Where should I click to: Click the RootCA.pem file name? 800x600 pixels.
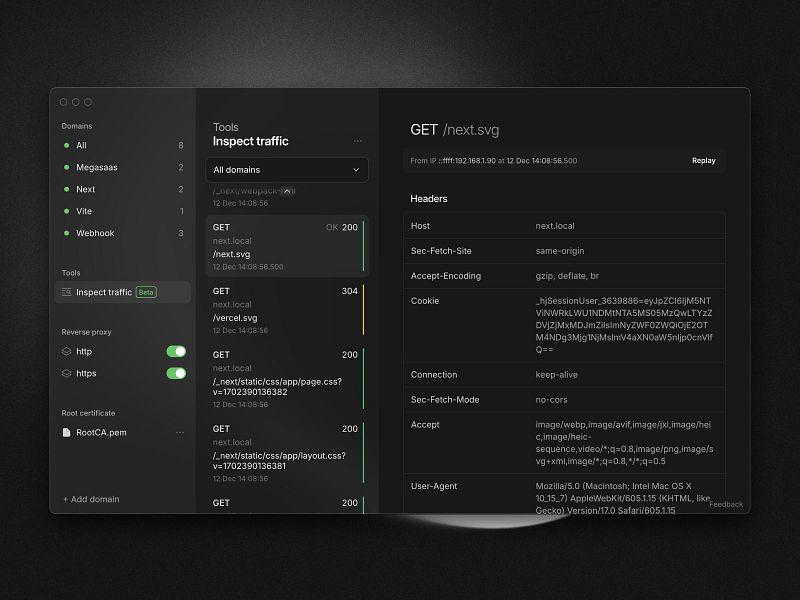click(101, 433)
